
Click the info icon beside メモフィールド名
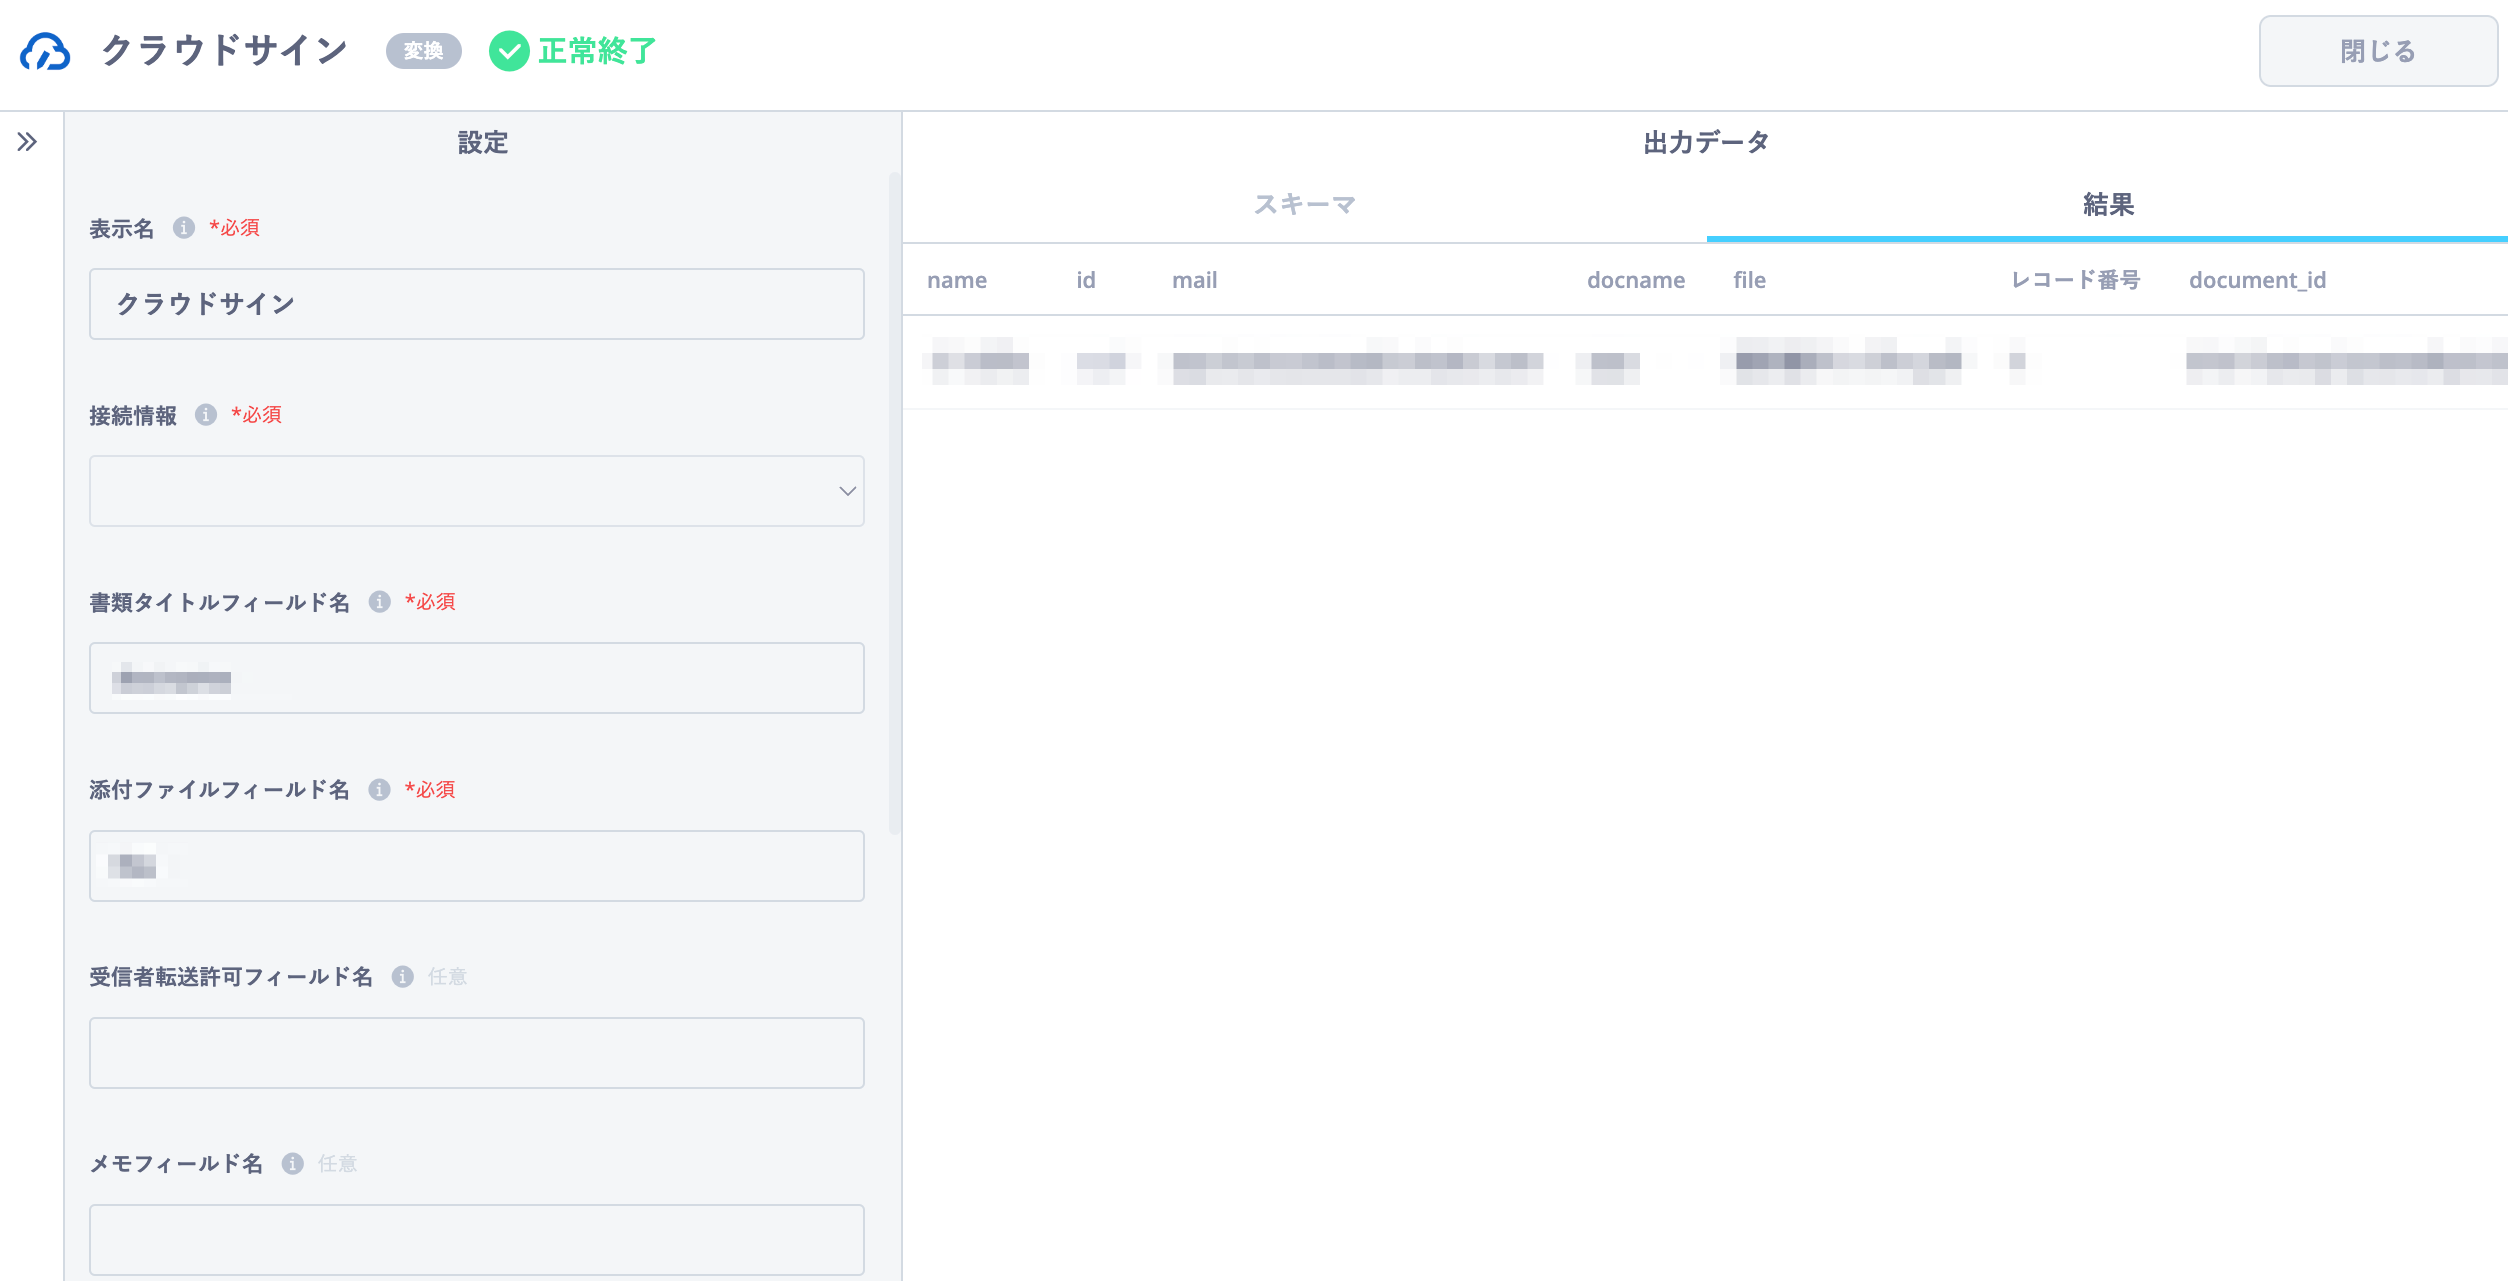[293, 1164]
